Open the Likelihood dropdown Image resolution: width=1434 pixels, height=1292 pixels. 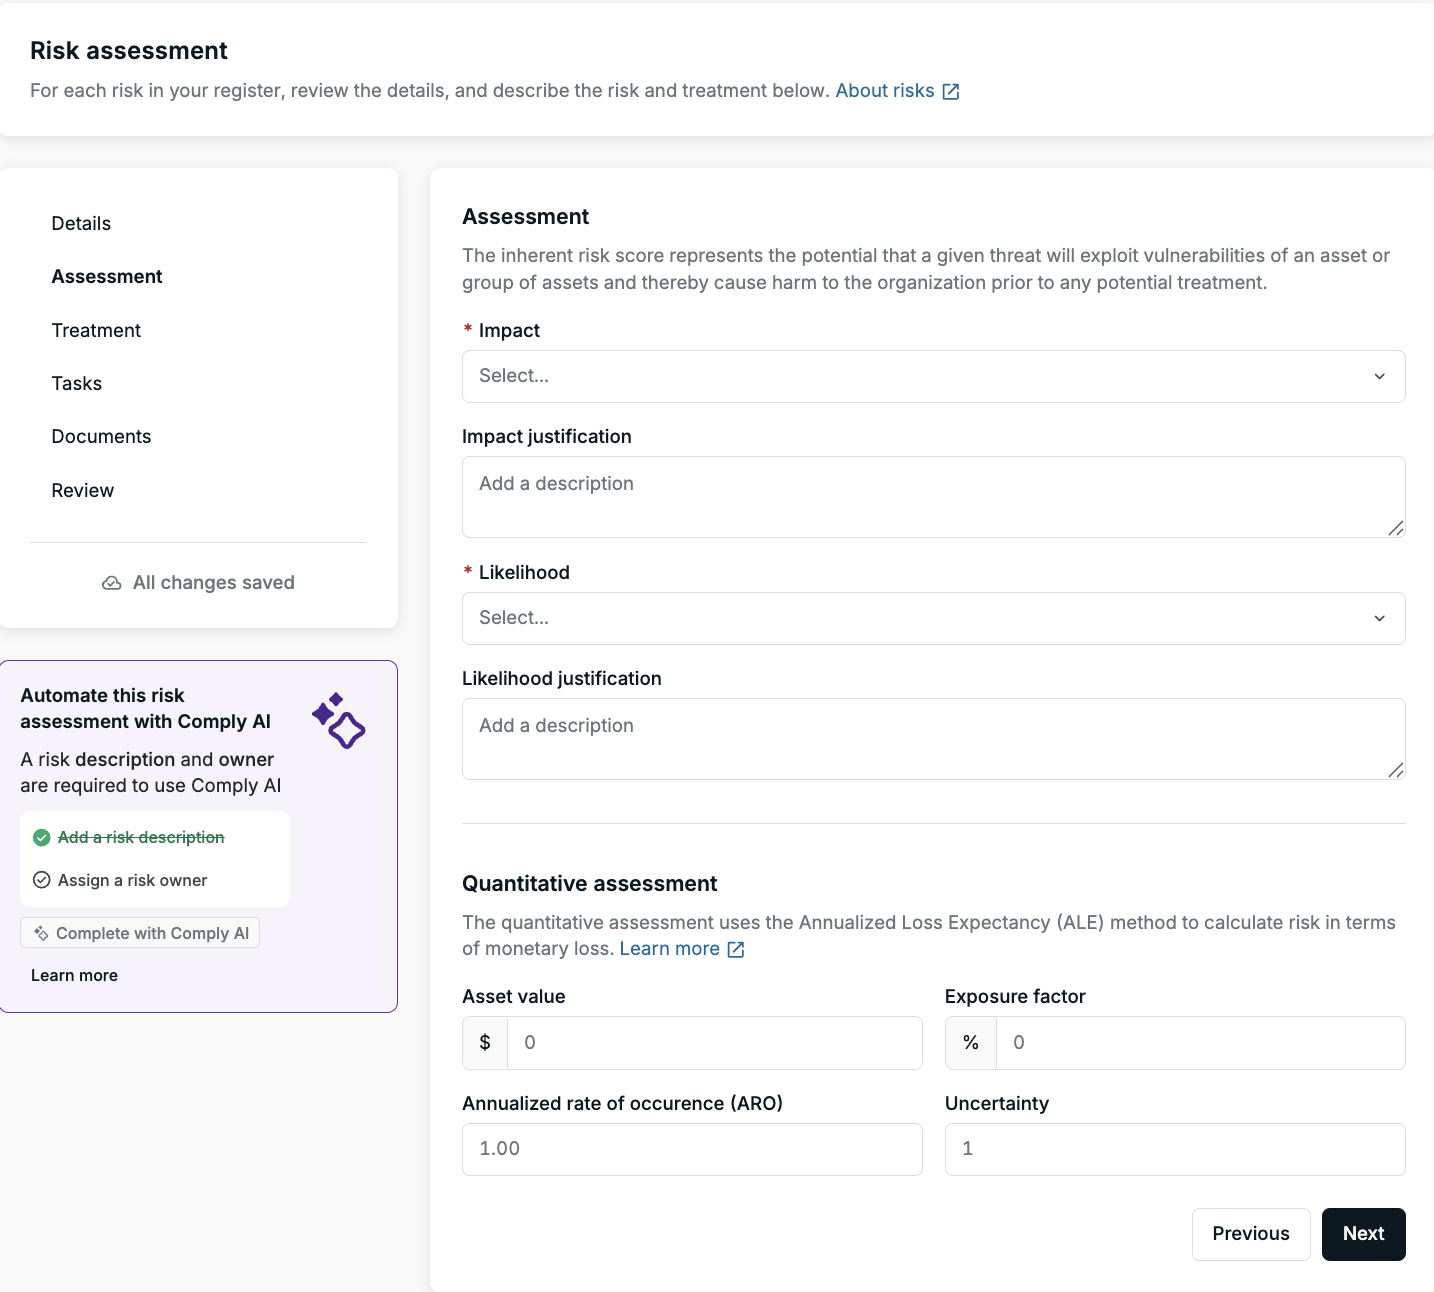click(934, 619)
